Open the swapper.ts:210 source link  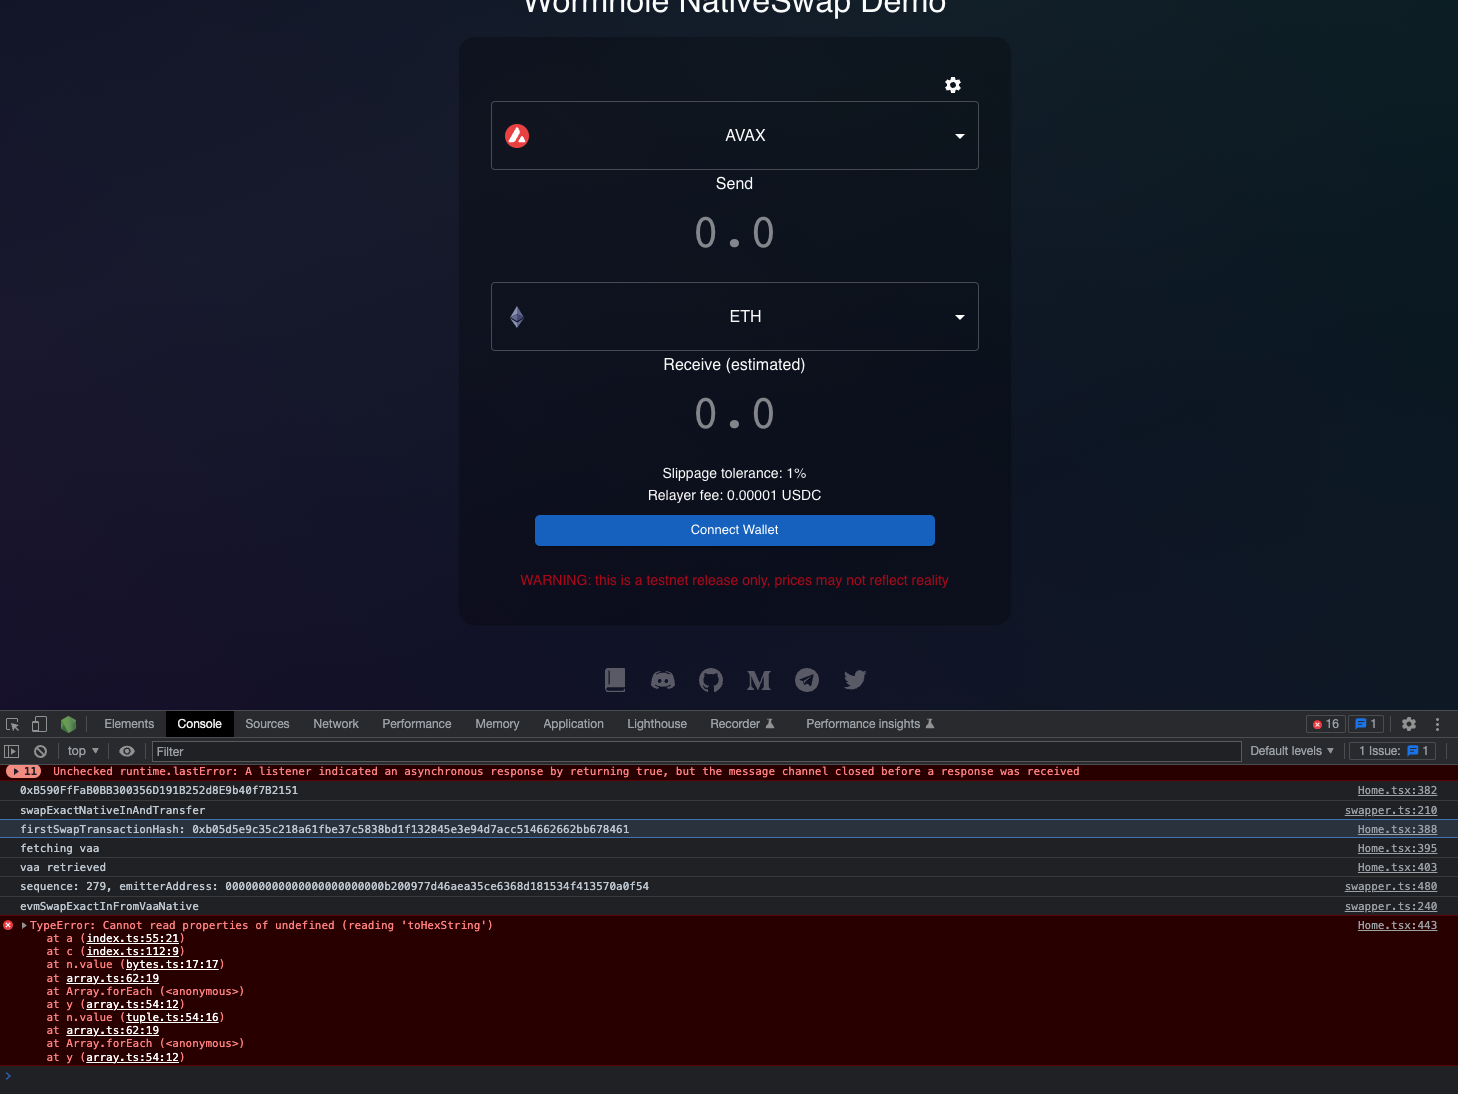tap(1391, 810)
